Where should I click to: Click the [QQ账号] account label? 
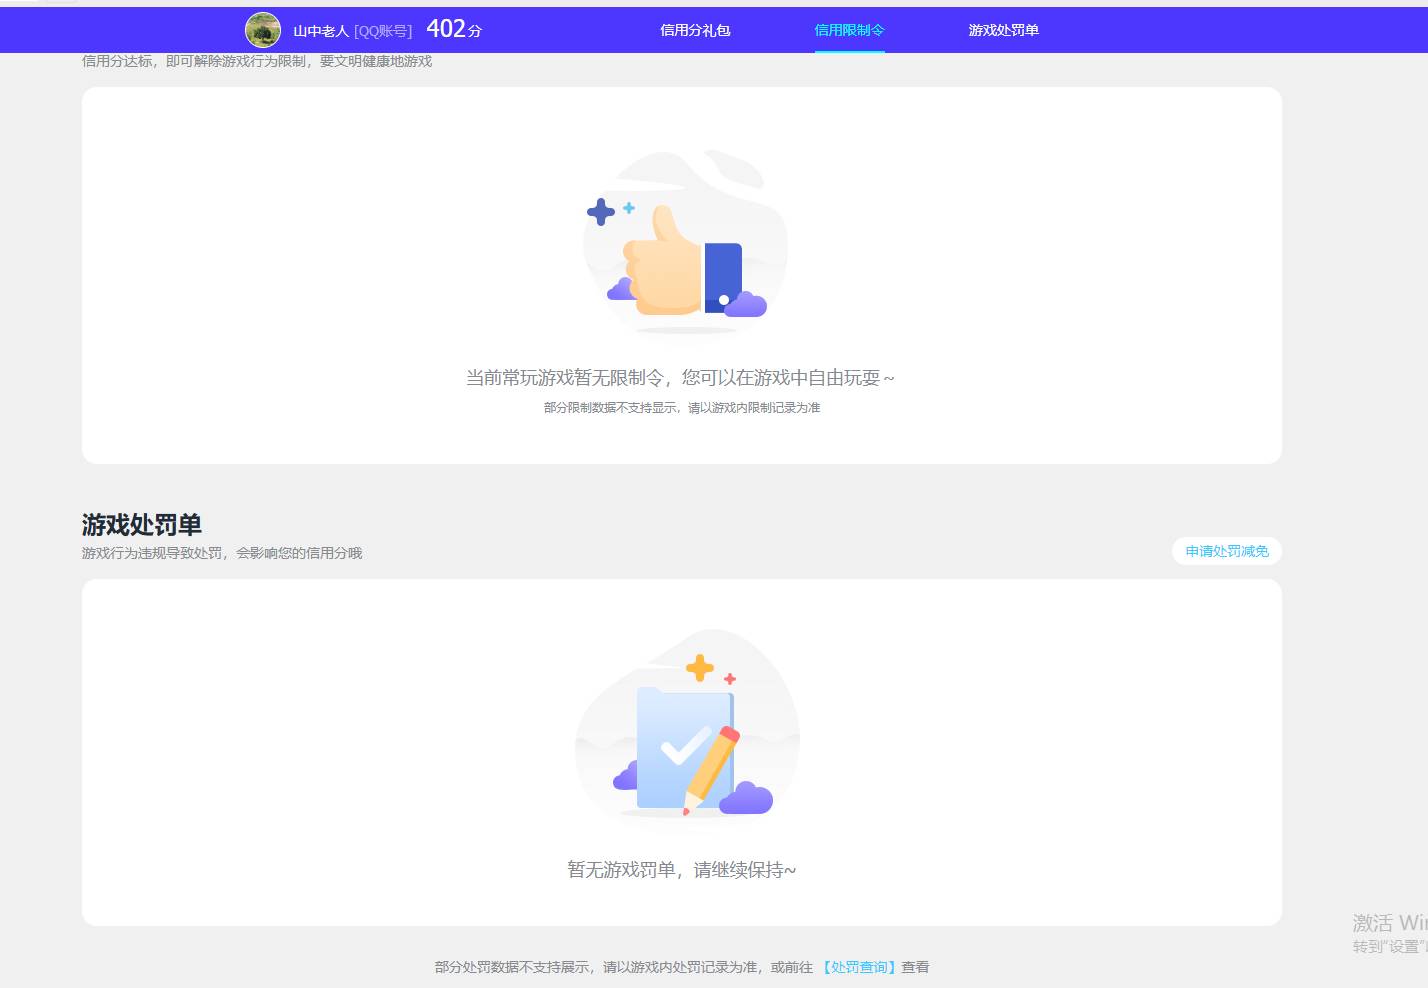click(x=382, y=30)
